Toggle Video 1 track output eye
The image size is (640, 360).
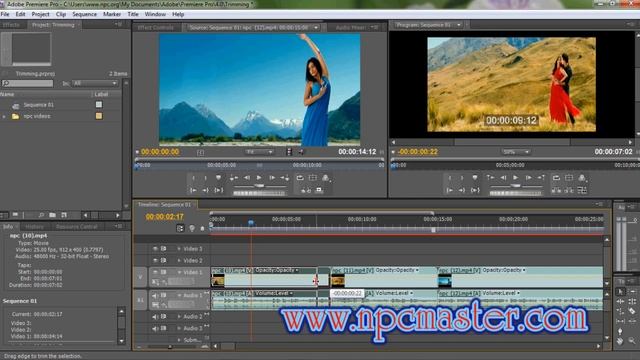155,272
